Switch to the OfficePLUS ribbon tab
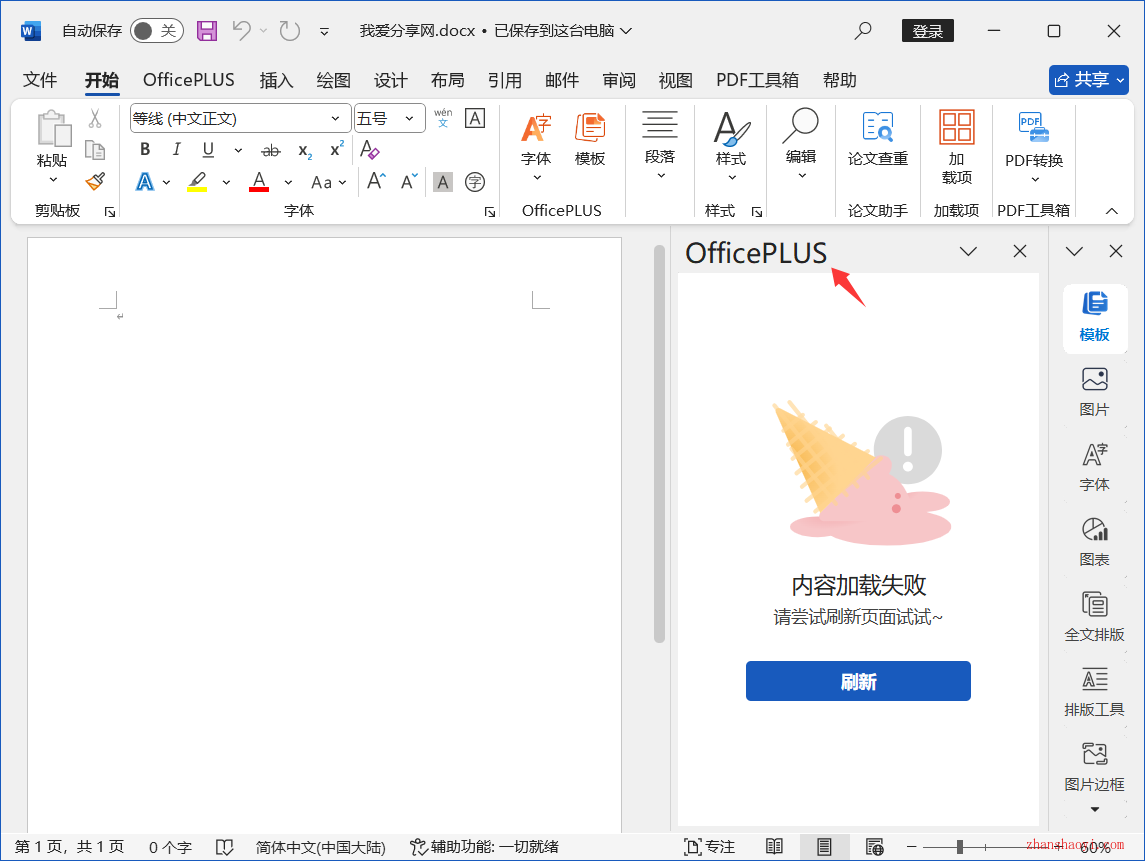 188,80
